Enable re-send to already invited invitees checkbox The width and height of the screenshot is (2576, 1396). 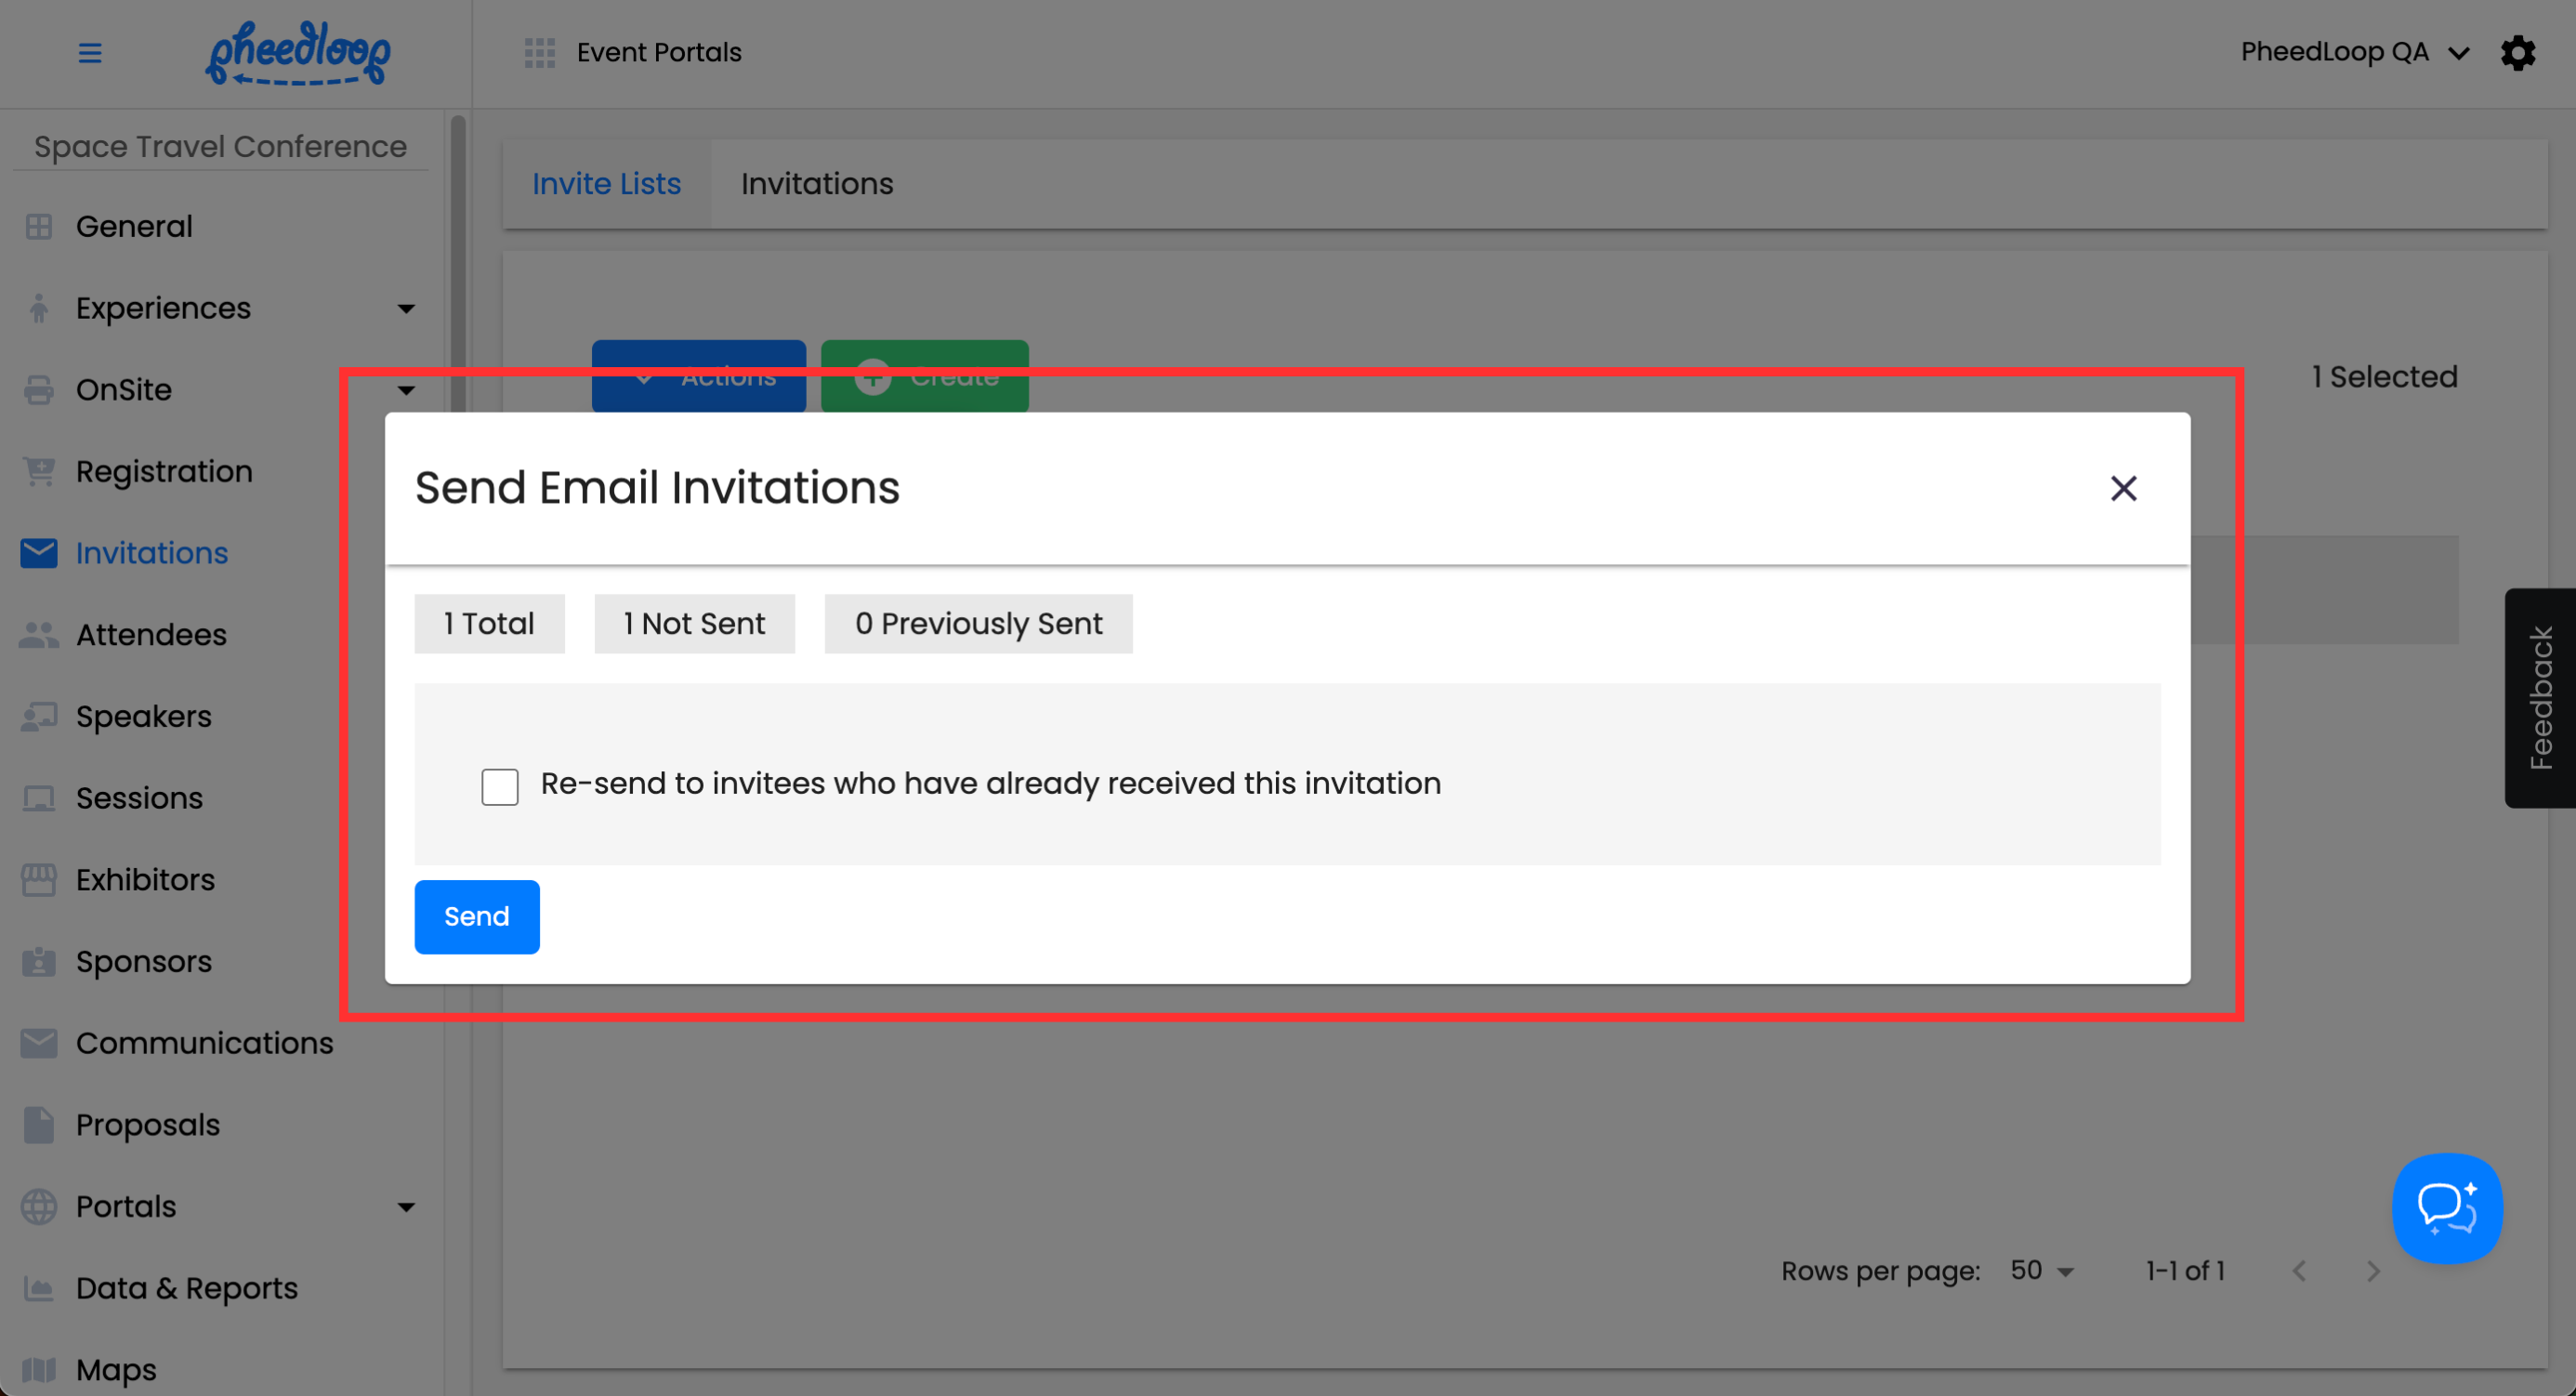click(x=500, y=786)
